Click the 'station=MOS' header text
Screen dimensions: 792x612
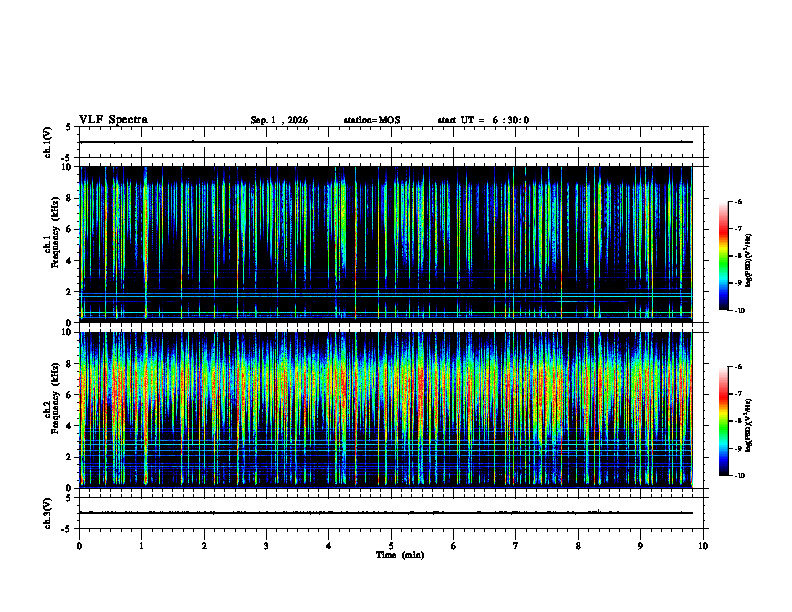(x=372, y=120)
